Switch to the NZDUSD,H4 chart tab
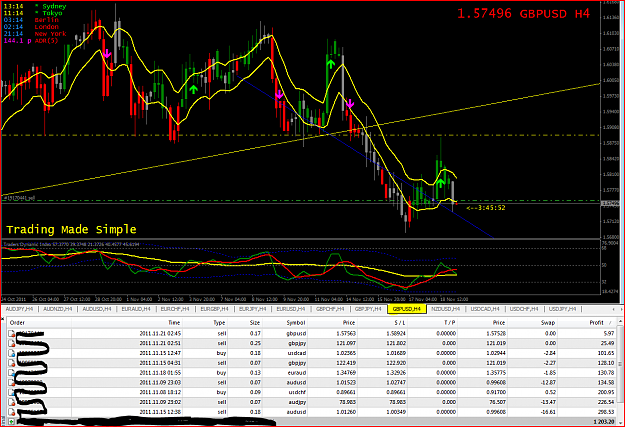This screenshot has width=625, height=427. (x=446, y=309)
